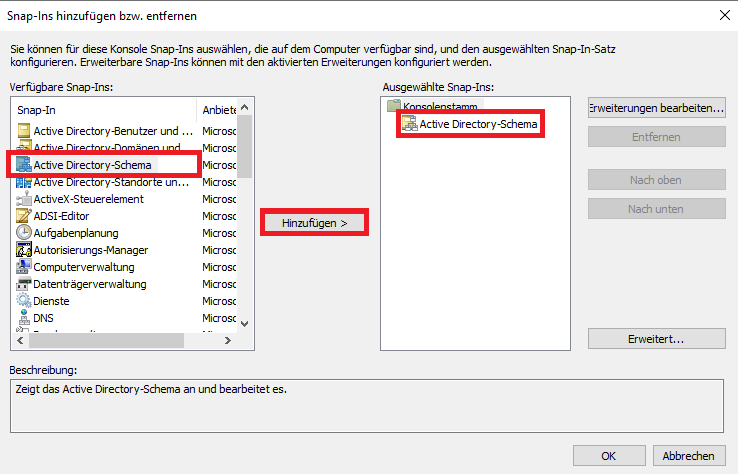This screenshot has height=474, width=738.
Task: Click the ADSI-Editor icon
Action: coord(24,216)
